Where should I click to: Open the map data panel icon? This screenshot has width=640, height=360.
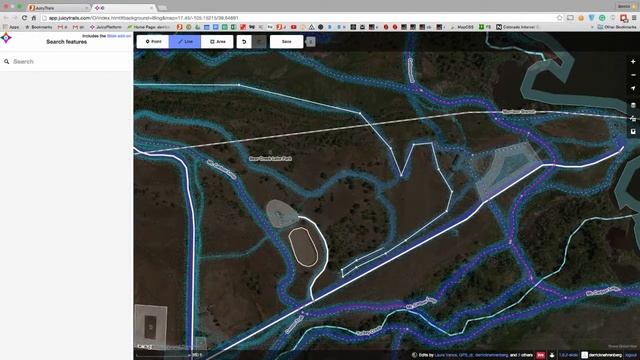[x=633, y=118]
